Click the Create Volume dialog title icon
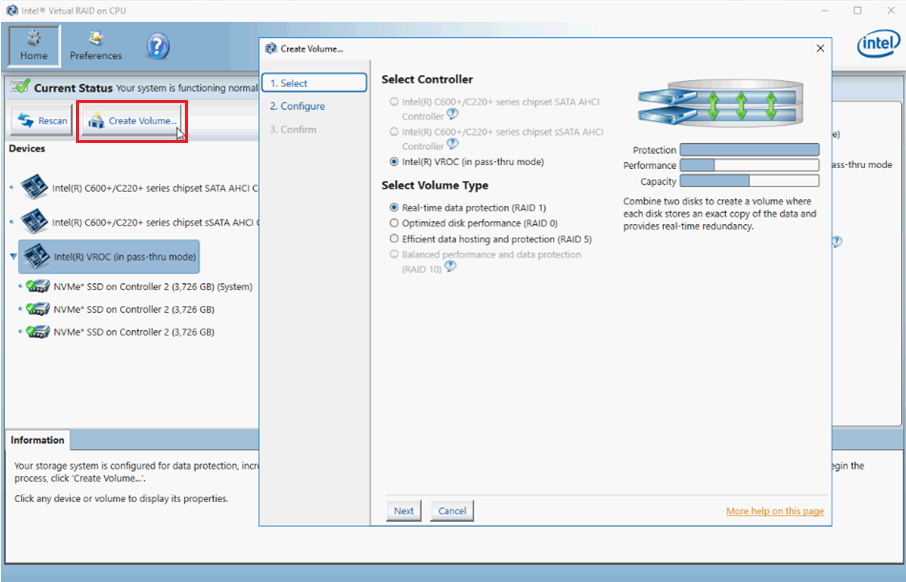Screen dimensions: 906x582 270,49
